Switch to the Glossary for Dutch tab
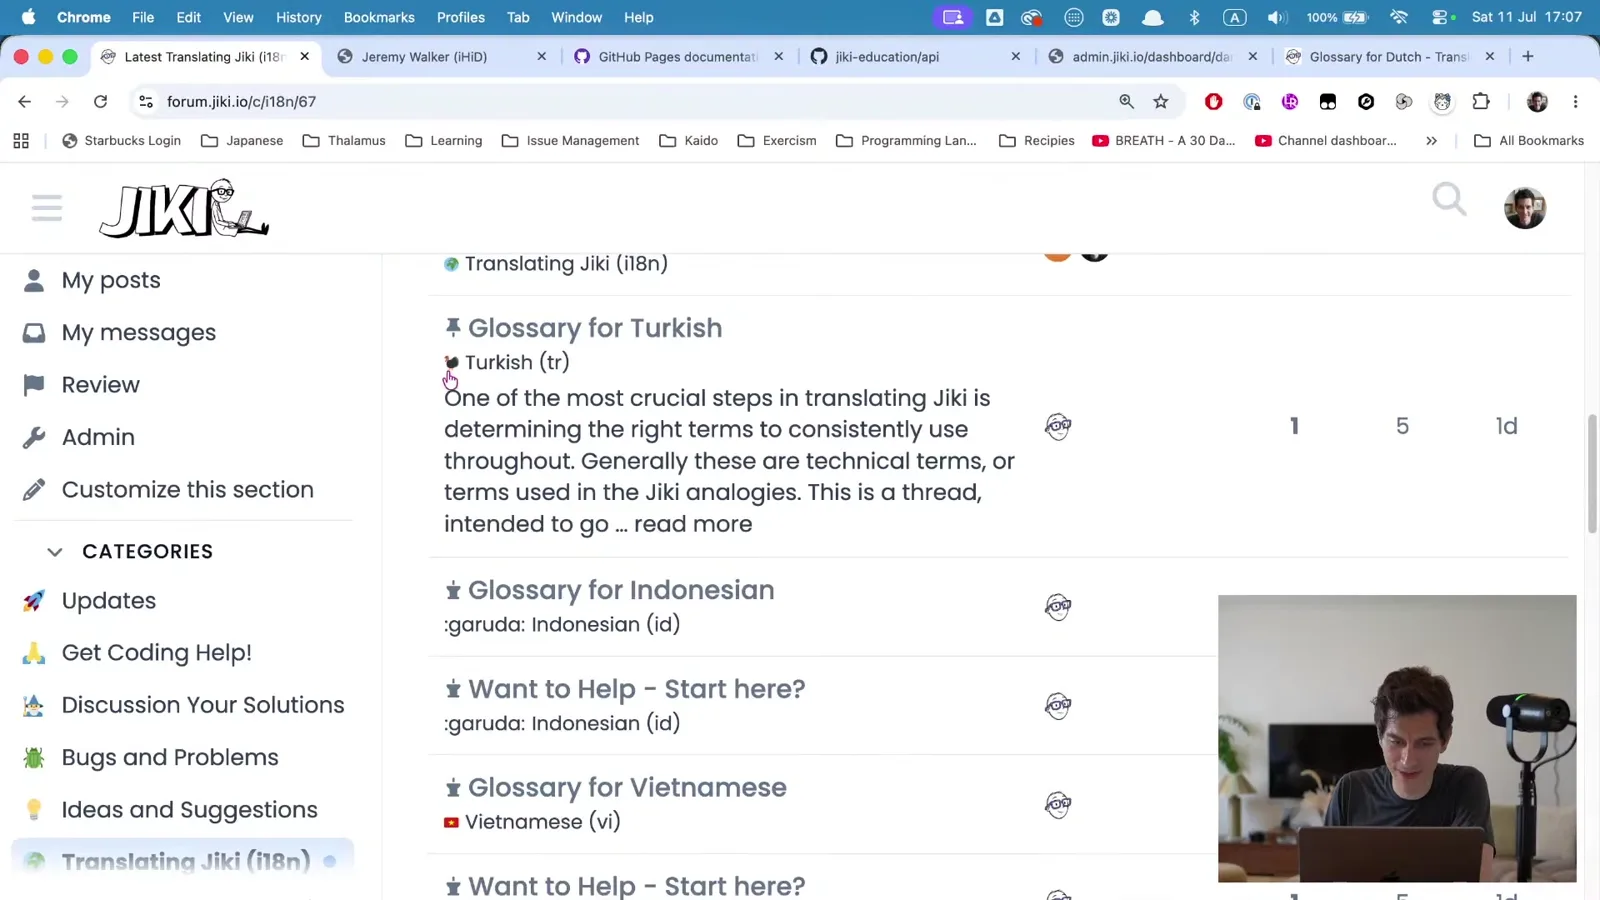 point(1391,57)
